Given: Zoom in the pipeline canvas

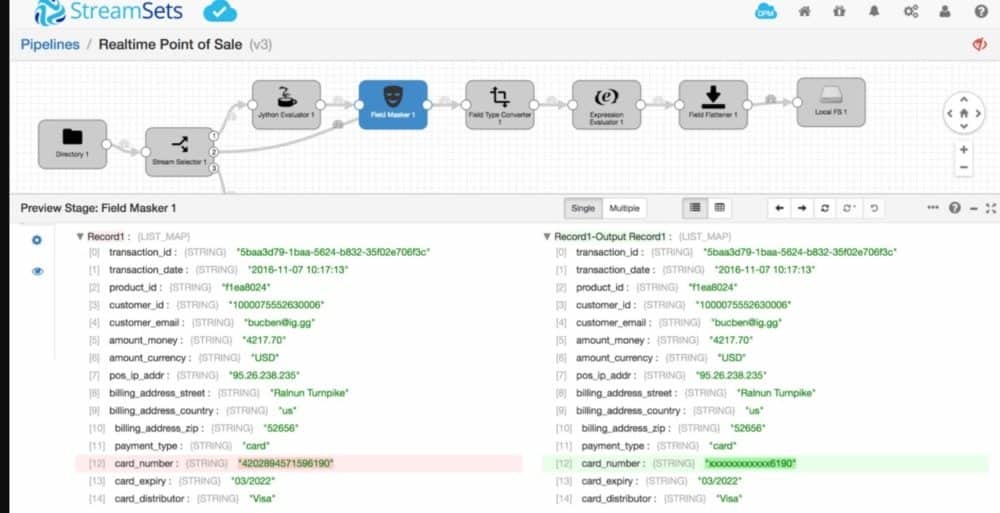Looking at the screenshot, I should pos(963,149).
